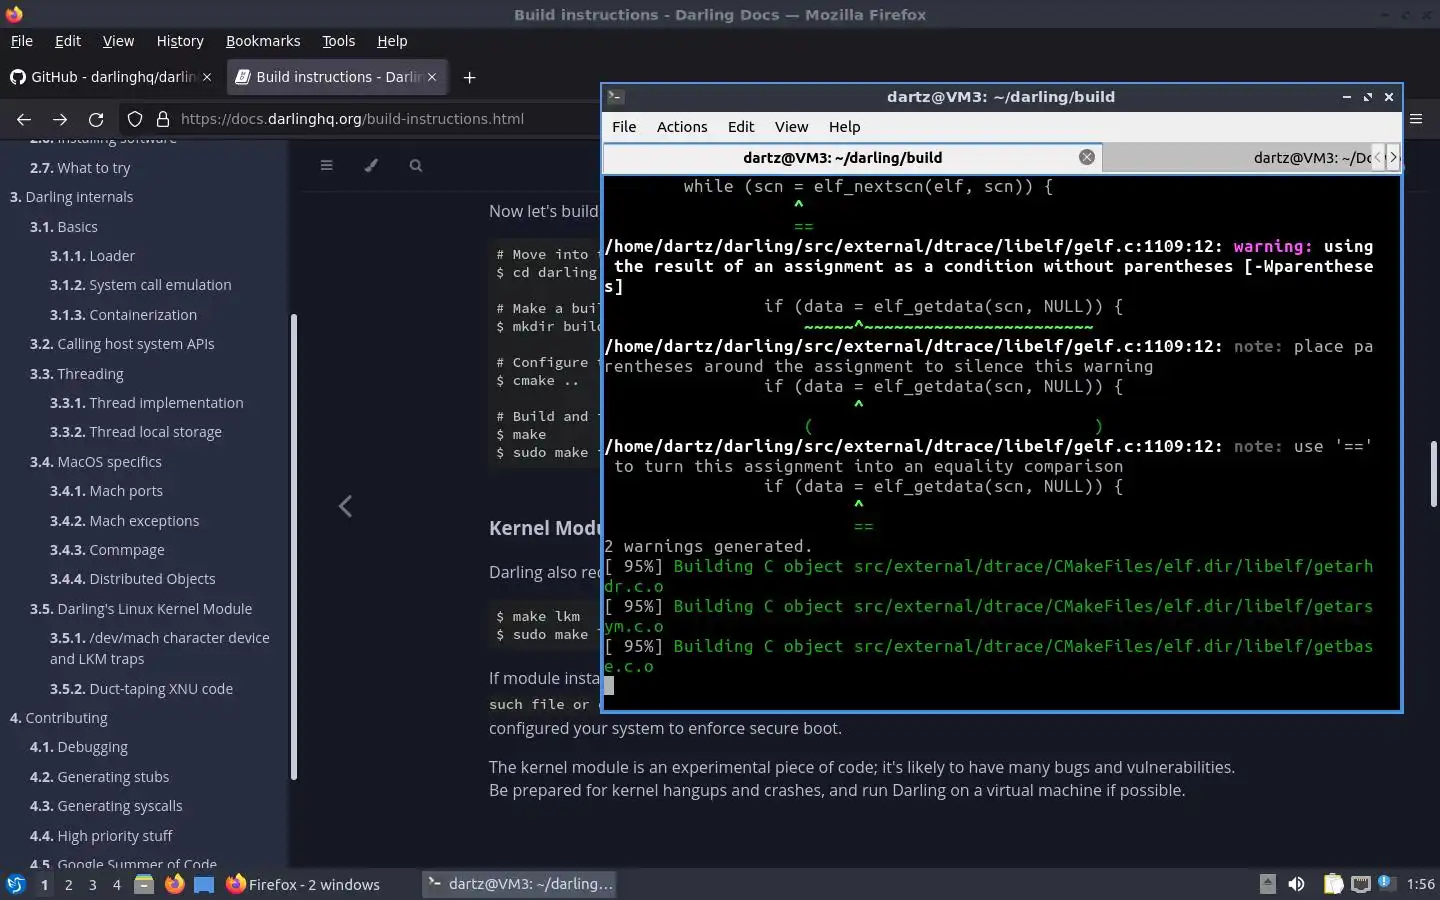Open the docs theme brush icon
Screen dimensions: 1440x900
coord(371,165)
